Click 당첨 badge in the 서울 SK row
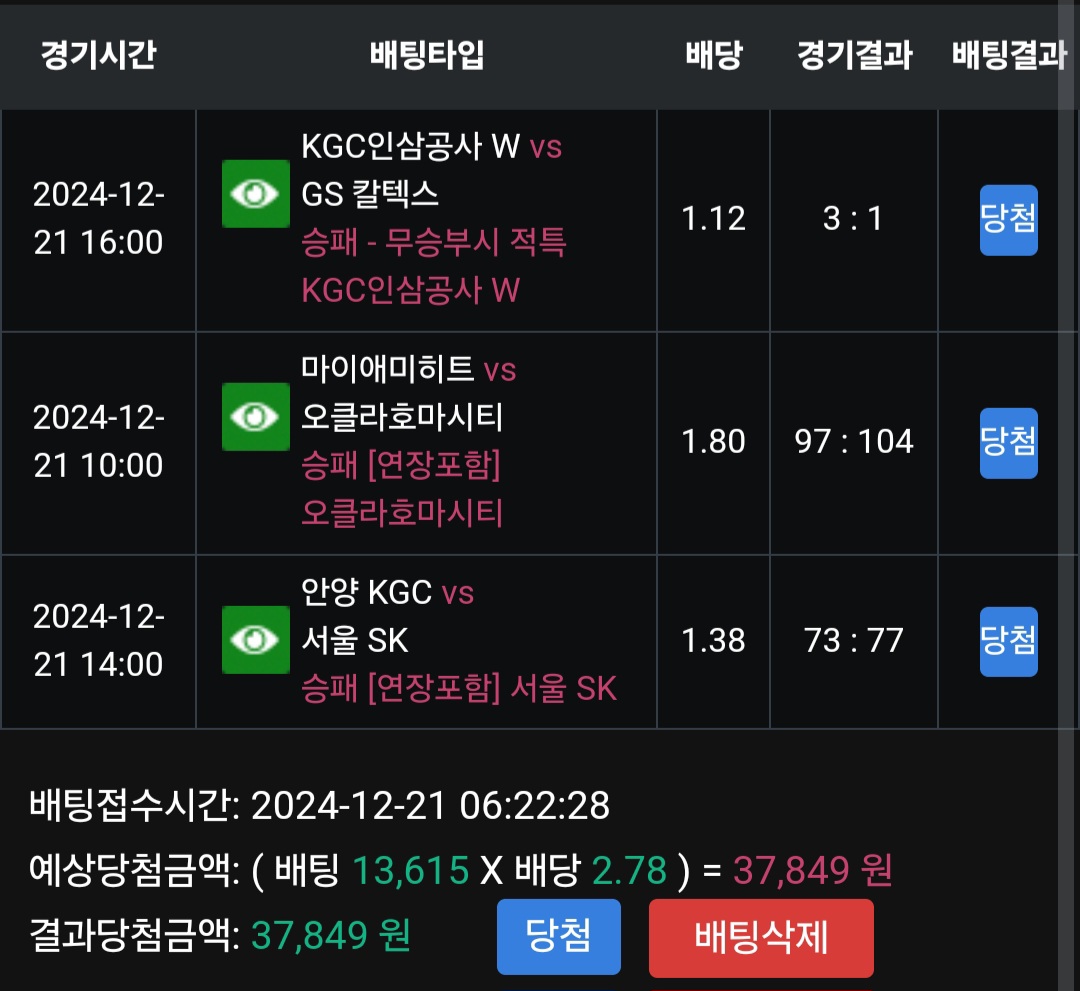Viewport: 1080px width, 991px height. (1008, 641)
